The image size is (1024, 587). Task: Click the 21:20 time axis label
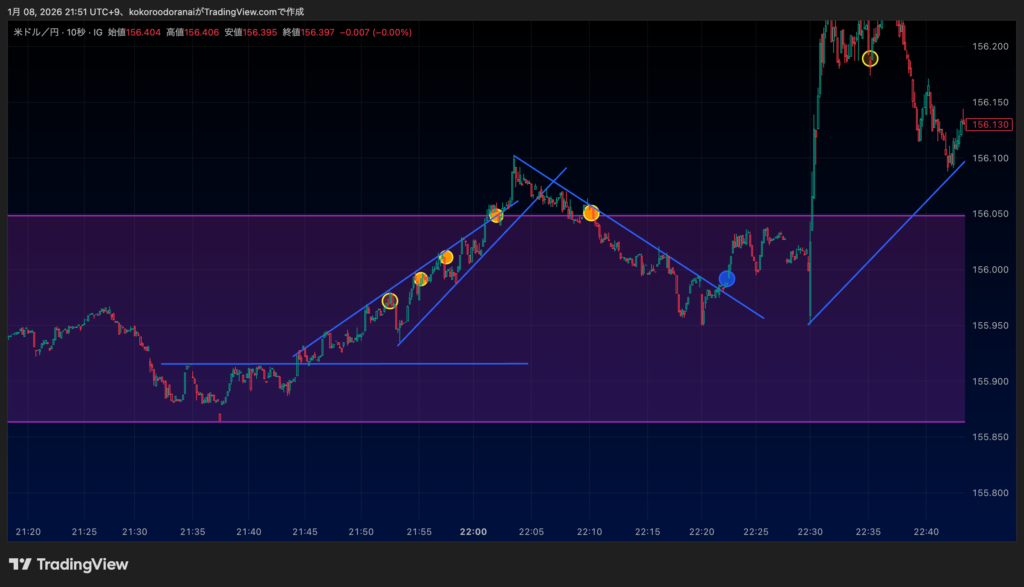(x=29, y=532)
